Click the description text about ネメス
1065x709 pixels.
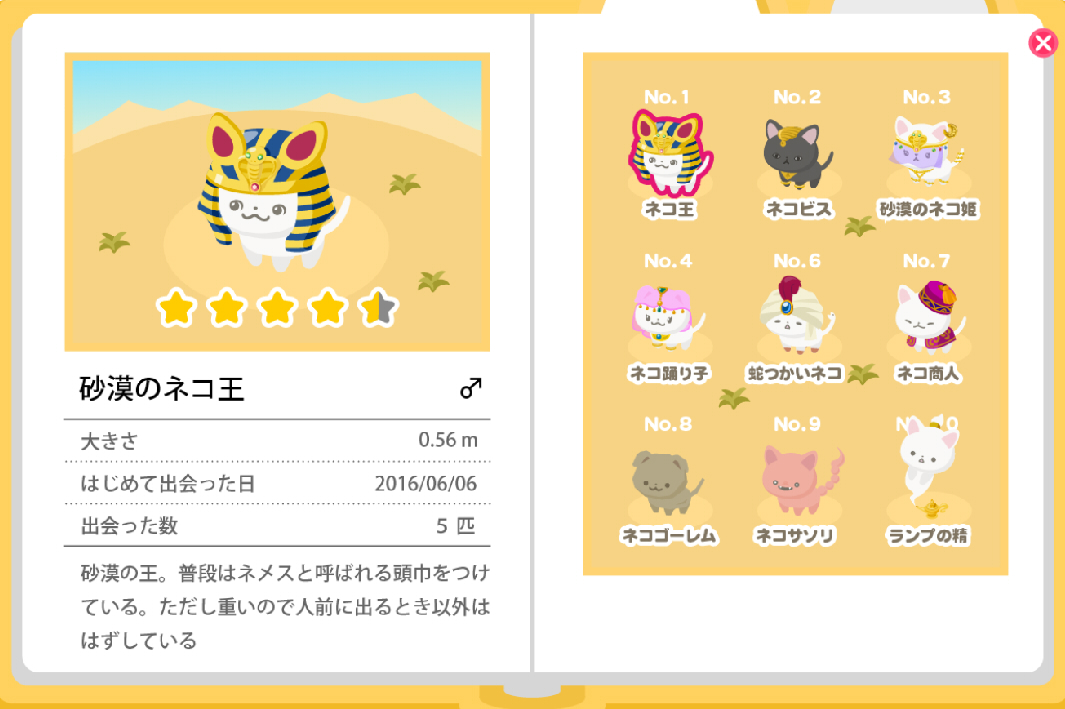pos(285,606)
